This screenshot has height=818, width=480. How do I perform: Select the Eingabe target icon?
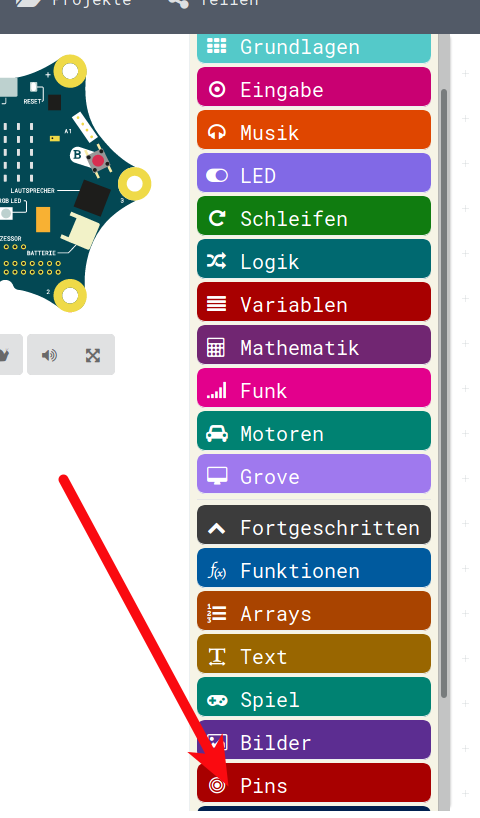tap(217, 90)
